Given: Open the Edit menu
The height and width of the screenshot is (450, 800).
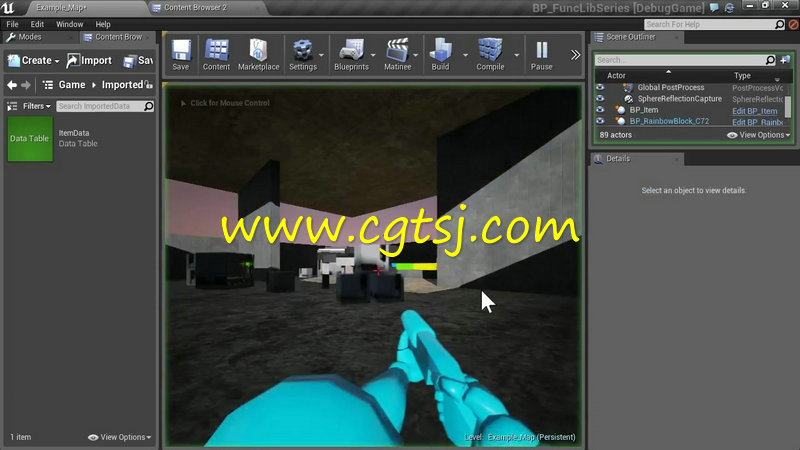Looking at the screenshot, I should (x=37, y=24).
